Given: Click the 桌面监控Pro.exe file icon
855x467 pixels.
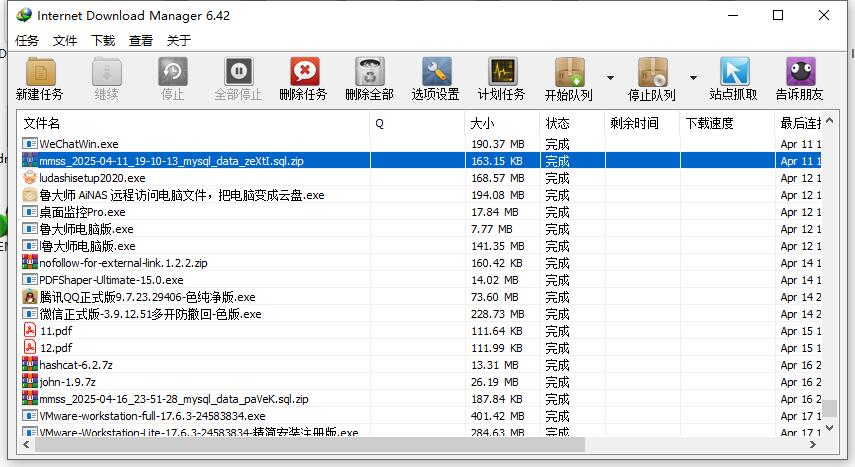Looking at the screenshot, I should (x=29, y=211).
